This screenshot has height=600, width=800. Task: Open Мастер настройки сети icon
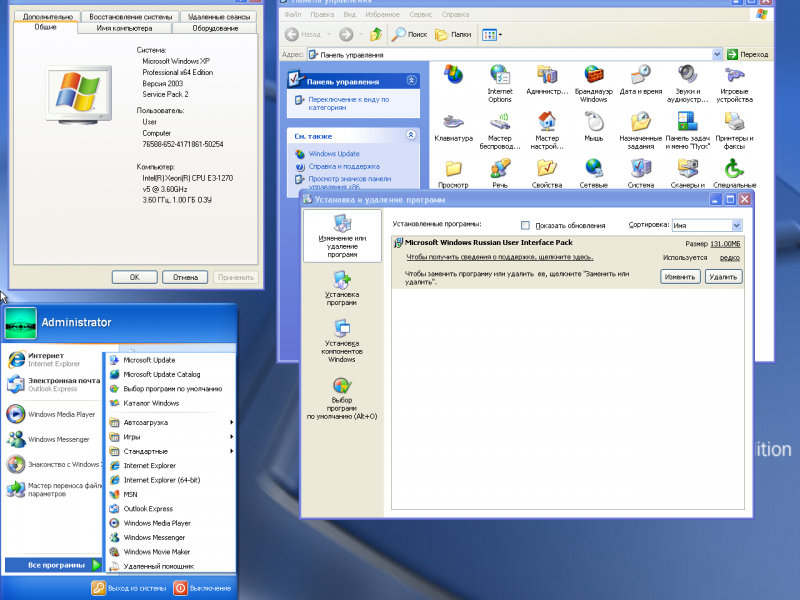click(547, 131)
